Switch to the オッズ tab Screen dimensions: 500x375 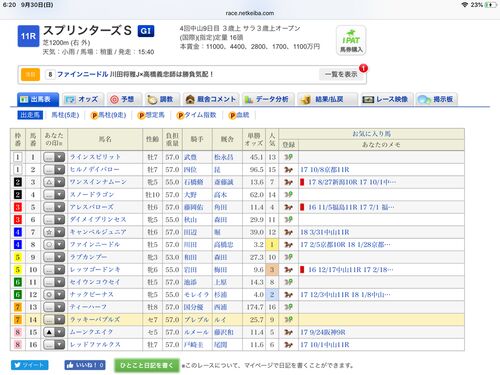click(x=83, y=99)
